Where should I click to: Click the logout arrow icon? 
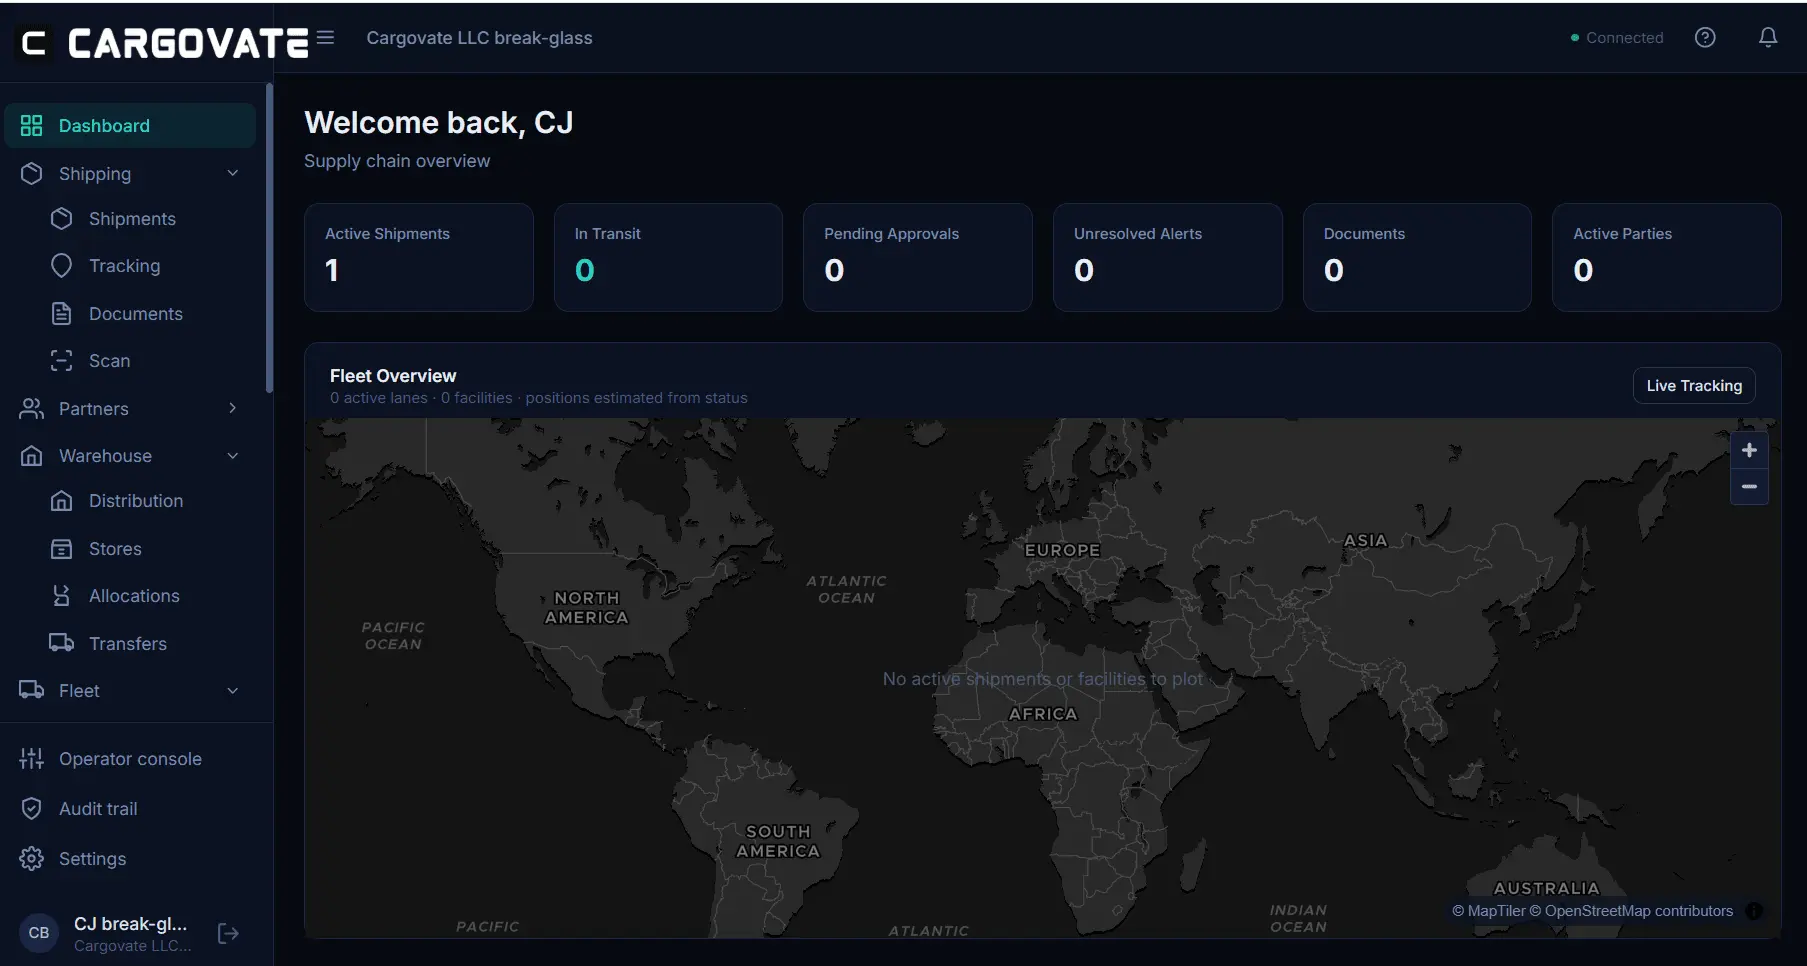point(228,933)
